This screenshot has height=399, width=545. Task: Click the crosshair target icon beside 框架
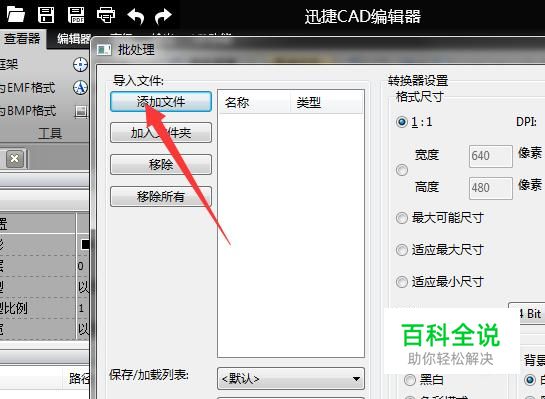(80, 65)
